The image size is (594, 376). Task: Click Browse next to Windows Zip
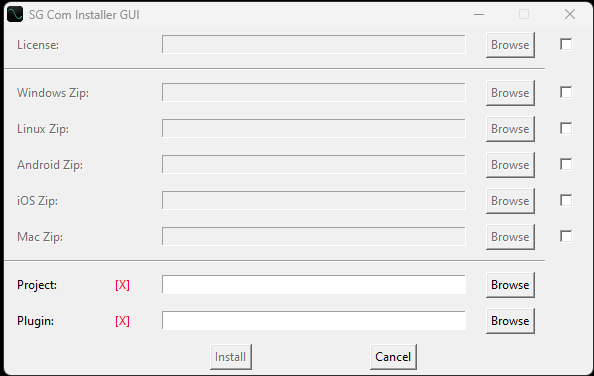point(510,93)
